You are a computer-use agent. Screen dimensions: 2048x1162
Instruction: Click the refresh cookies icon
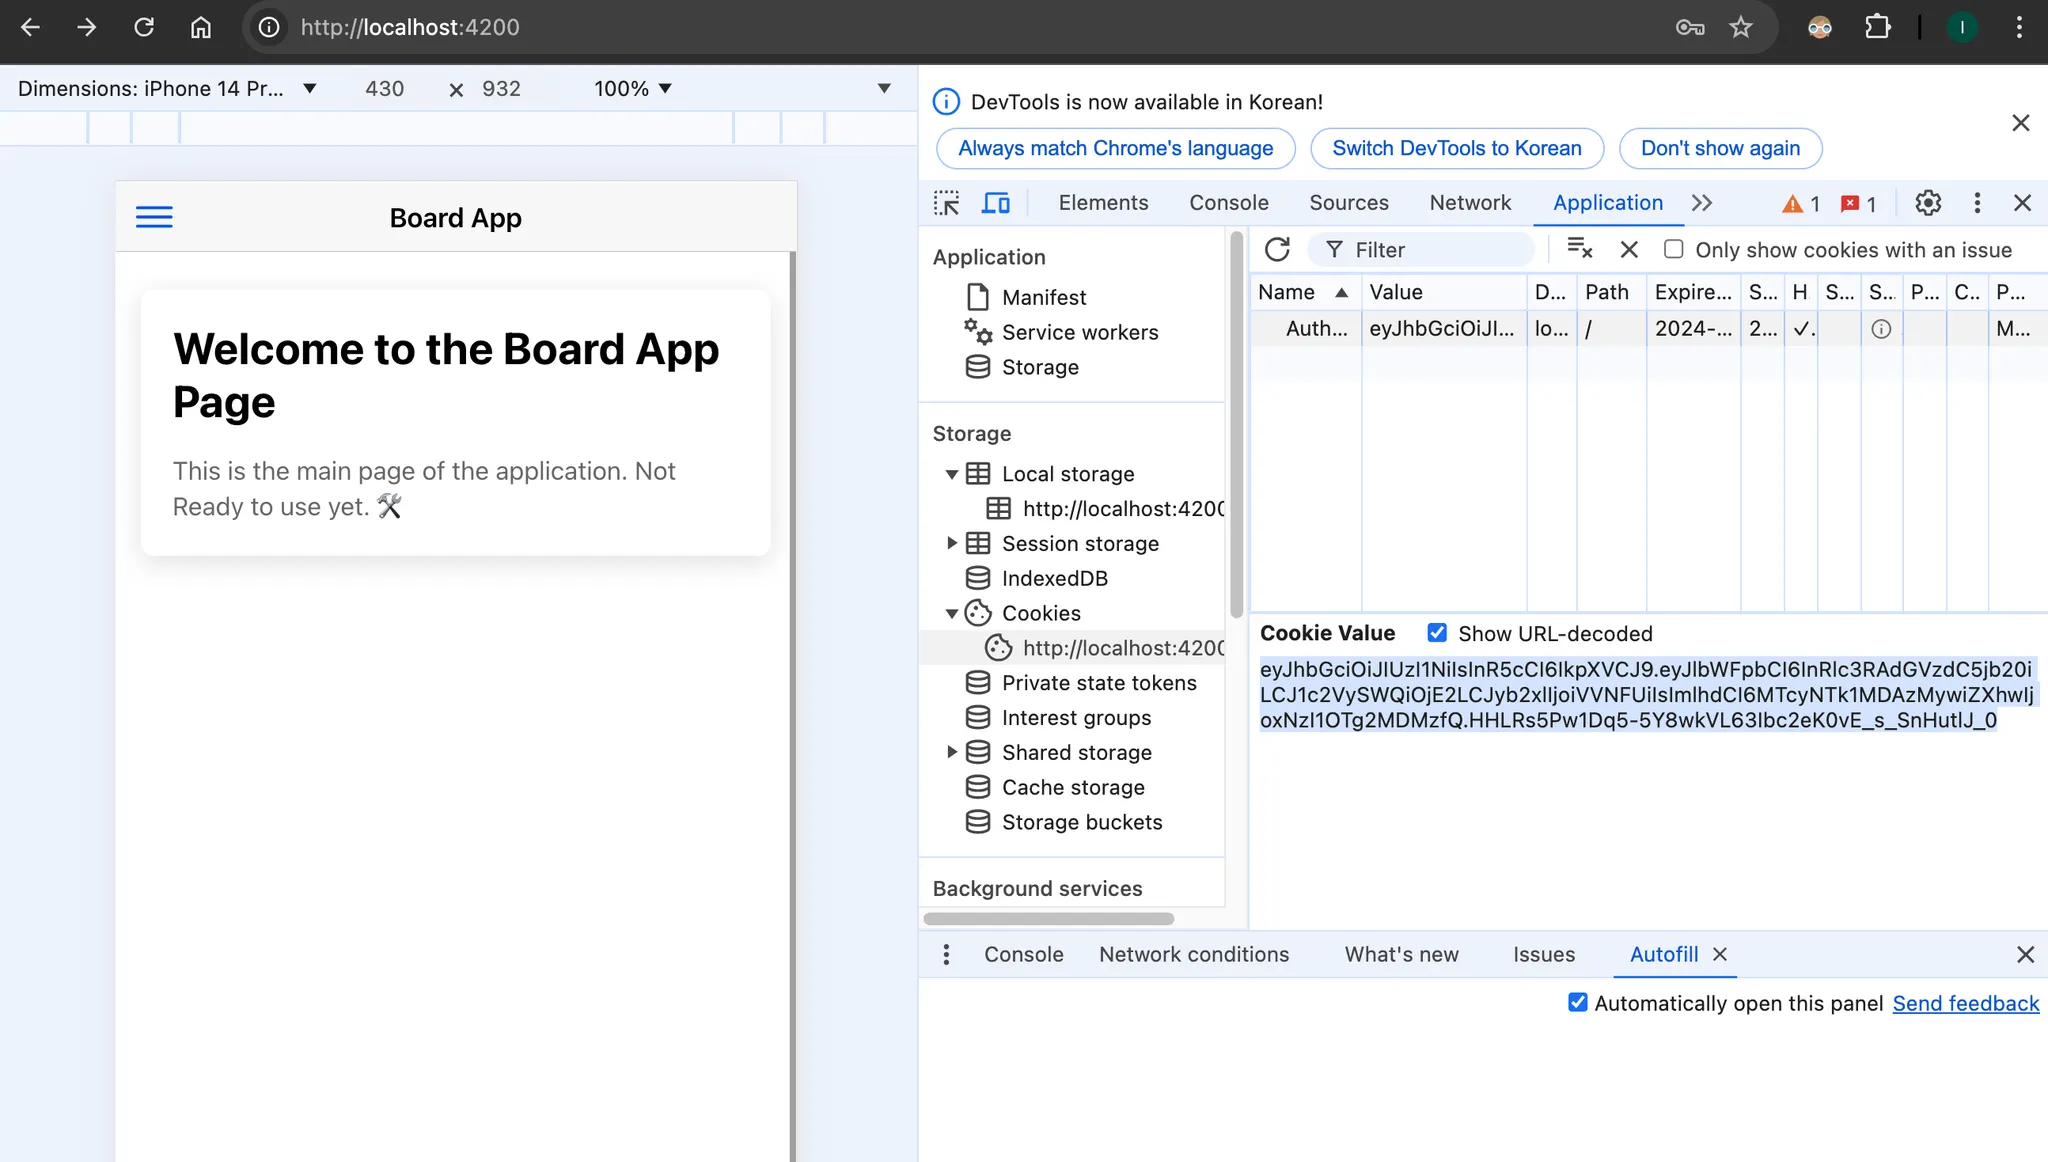click(1277, 249)
